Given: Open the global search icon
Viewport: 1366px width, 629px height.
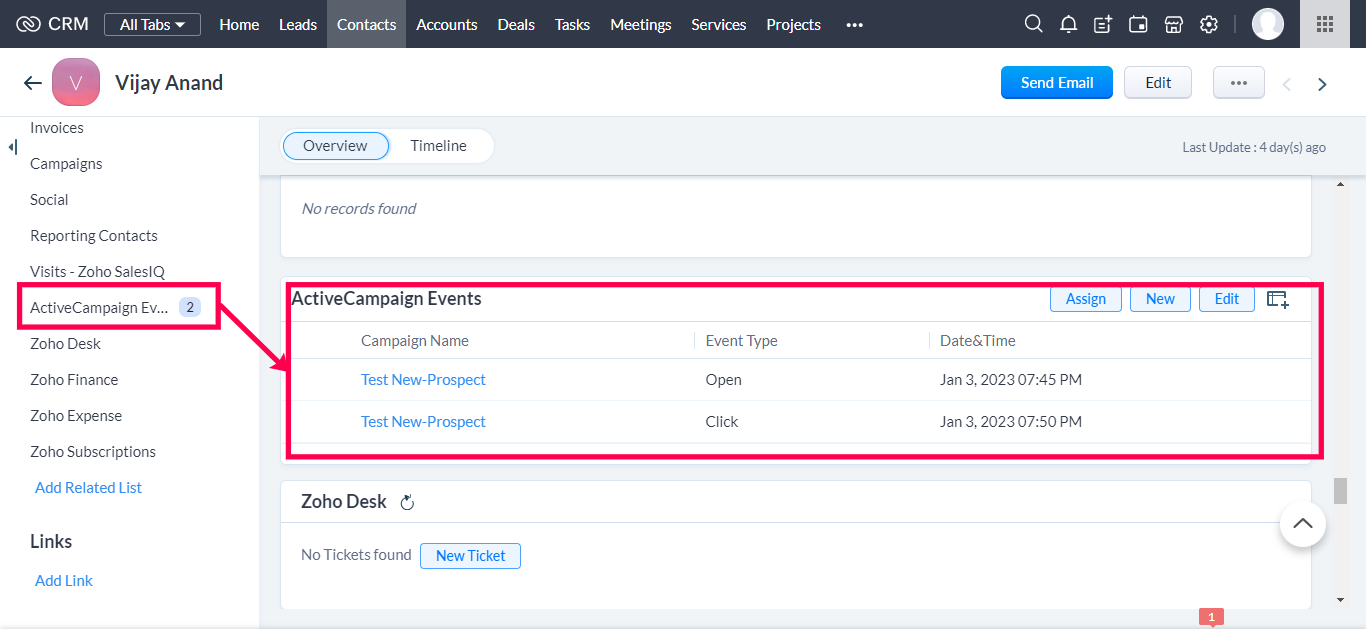Looking at the screenshot, I should [1034, 24].
